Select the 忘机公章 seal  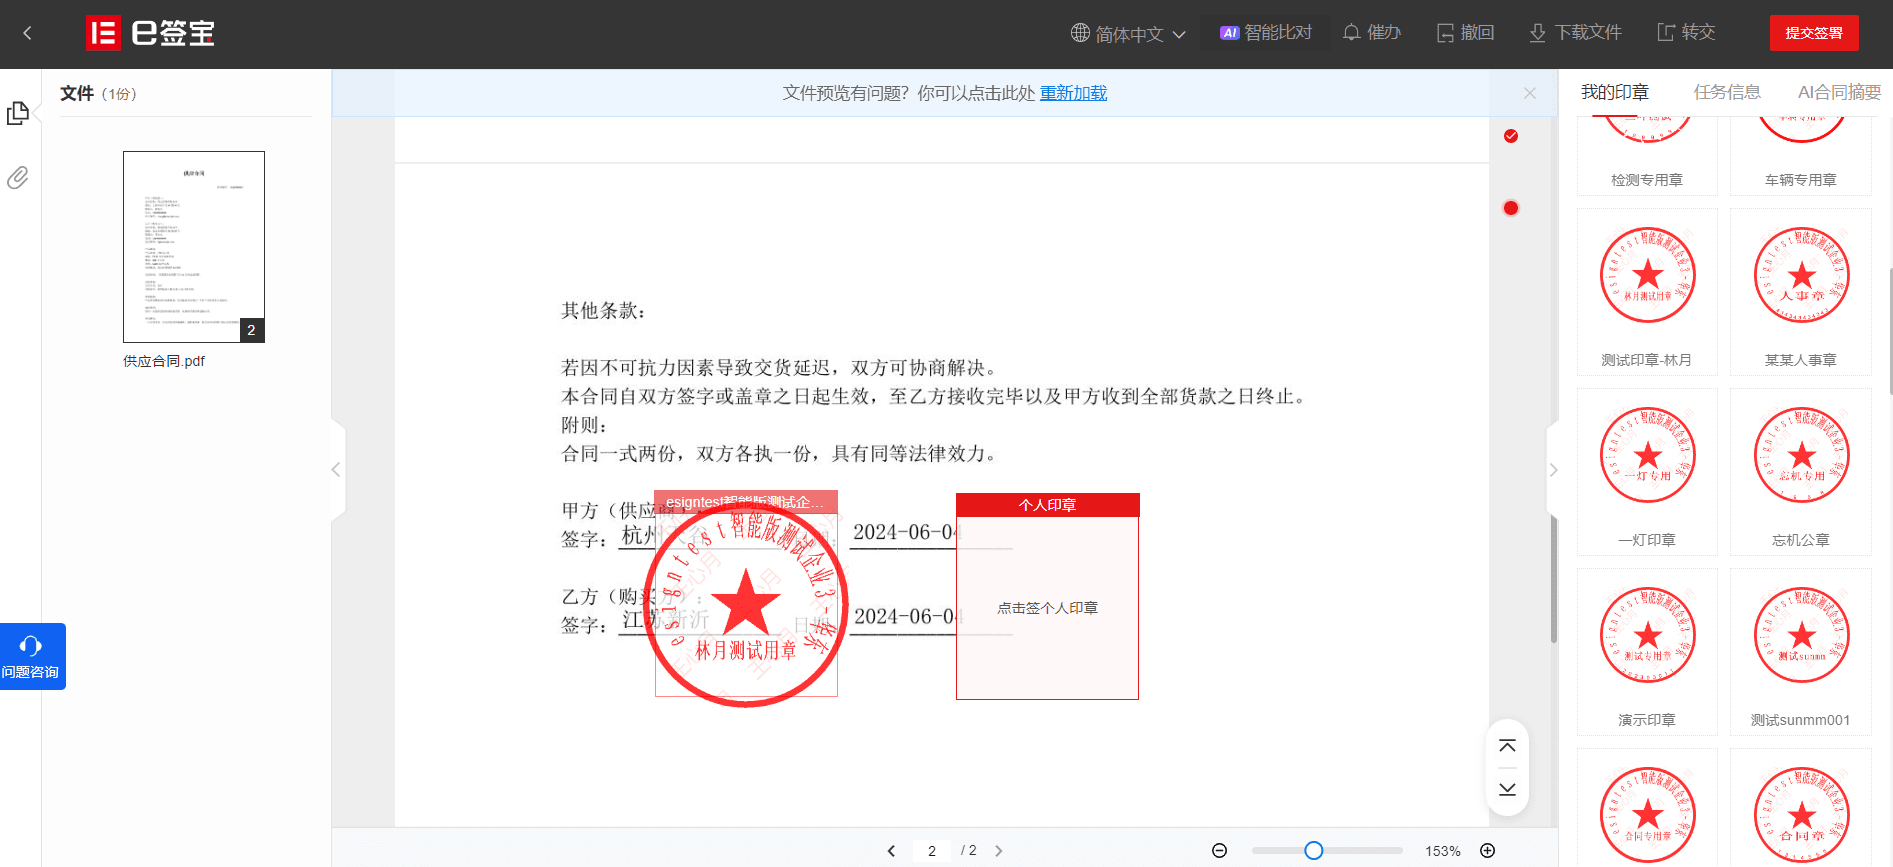[1801, 472]
